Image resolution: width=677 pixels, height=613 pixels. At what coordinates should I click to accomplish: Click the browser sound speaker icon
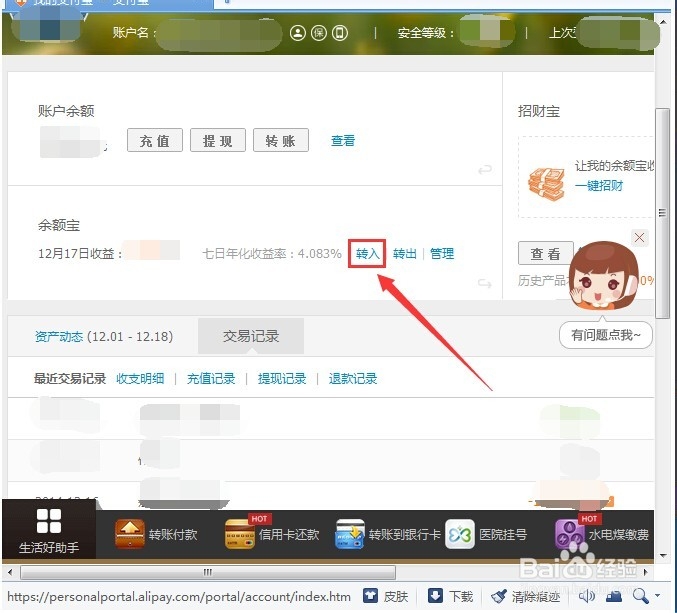(587, 596)
